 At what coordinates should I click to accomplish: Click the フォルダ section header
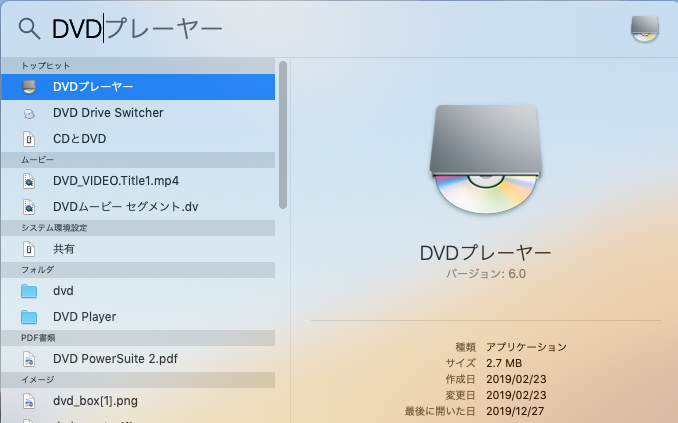(x=138, y=270)
